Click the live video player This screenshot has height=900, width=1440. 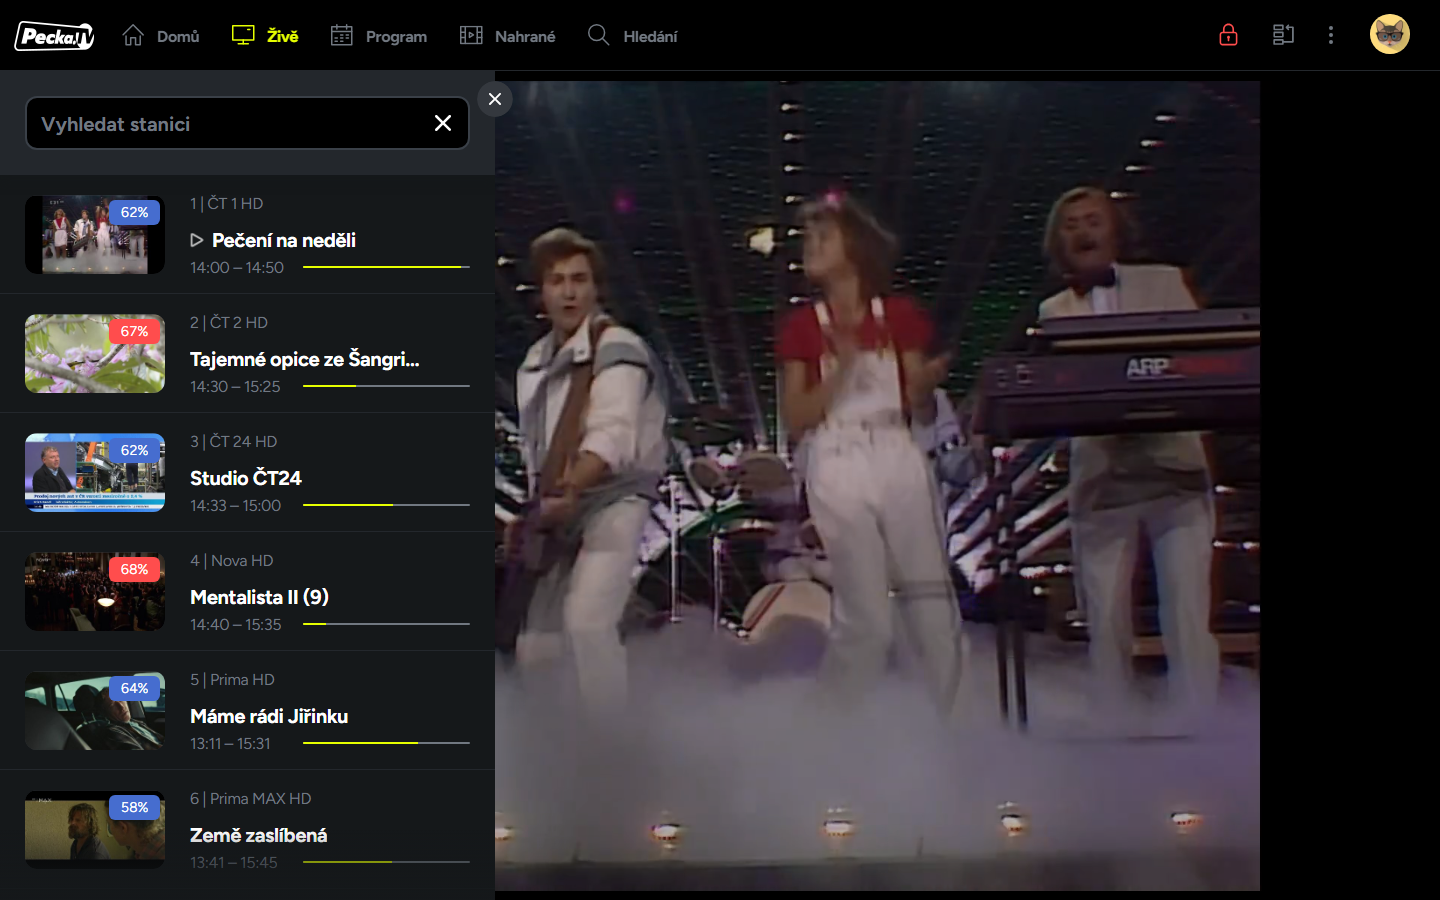[x=877, y=486]
